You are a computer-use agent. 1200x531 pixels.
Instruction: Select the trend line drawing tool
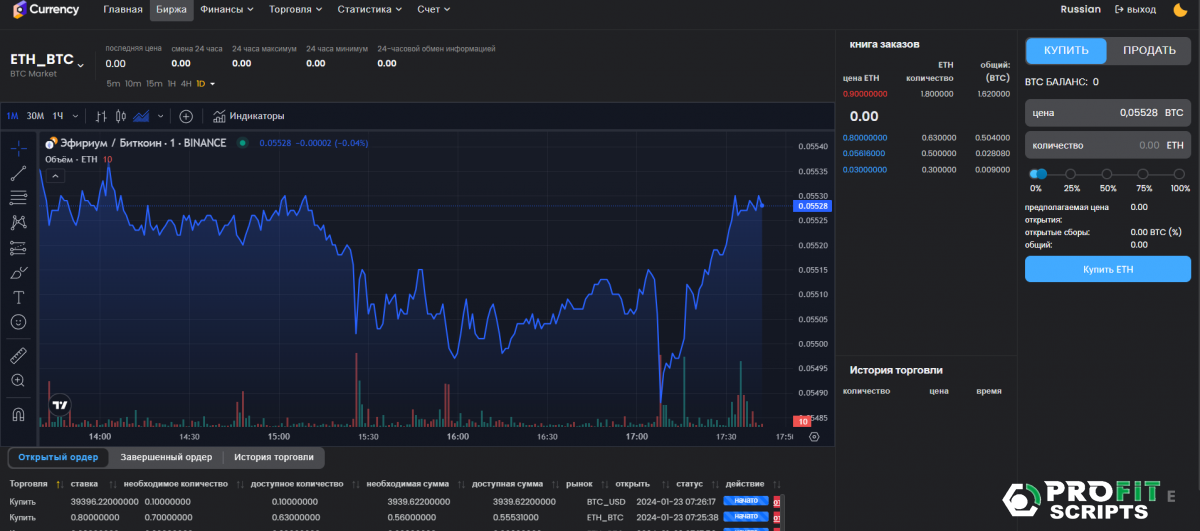[18, 173]
